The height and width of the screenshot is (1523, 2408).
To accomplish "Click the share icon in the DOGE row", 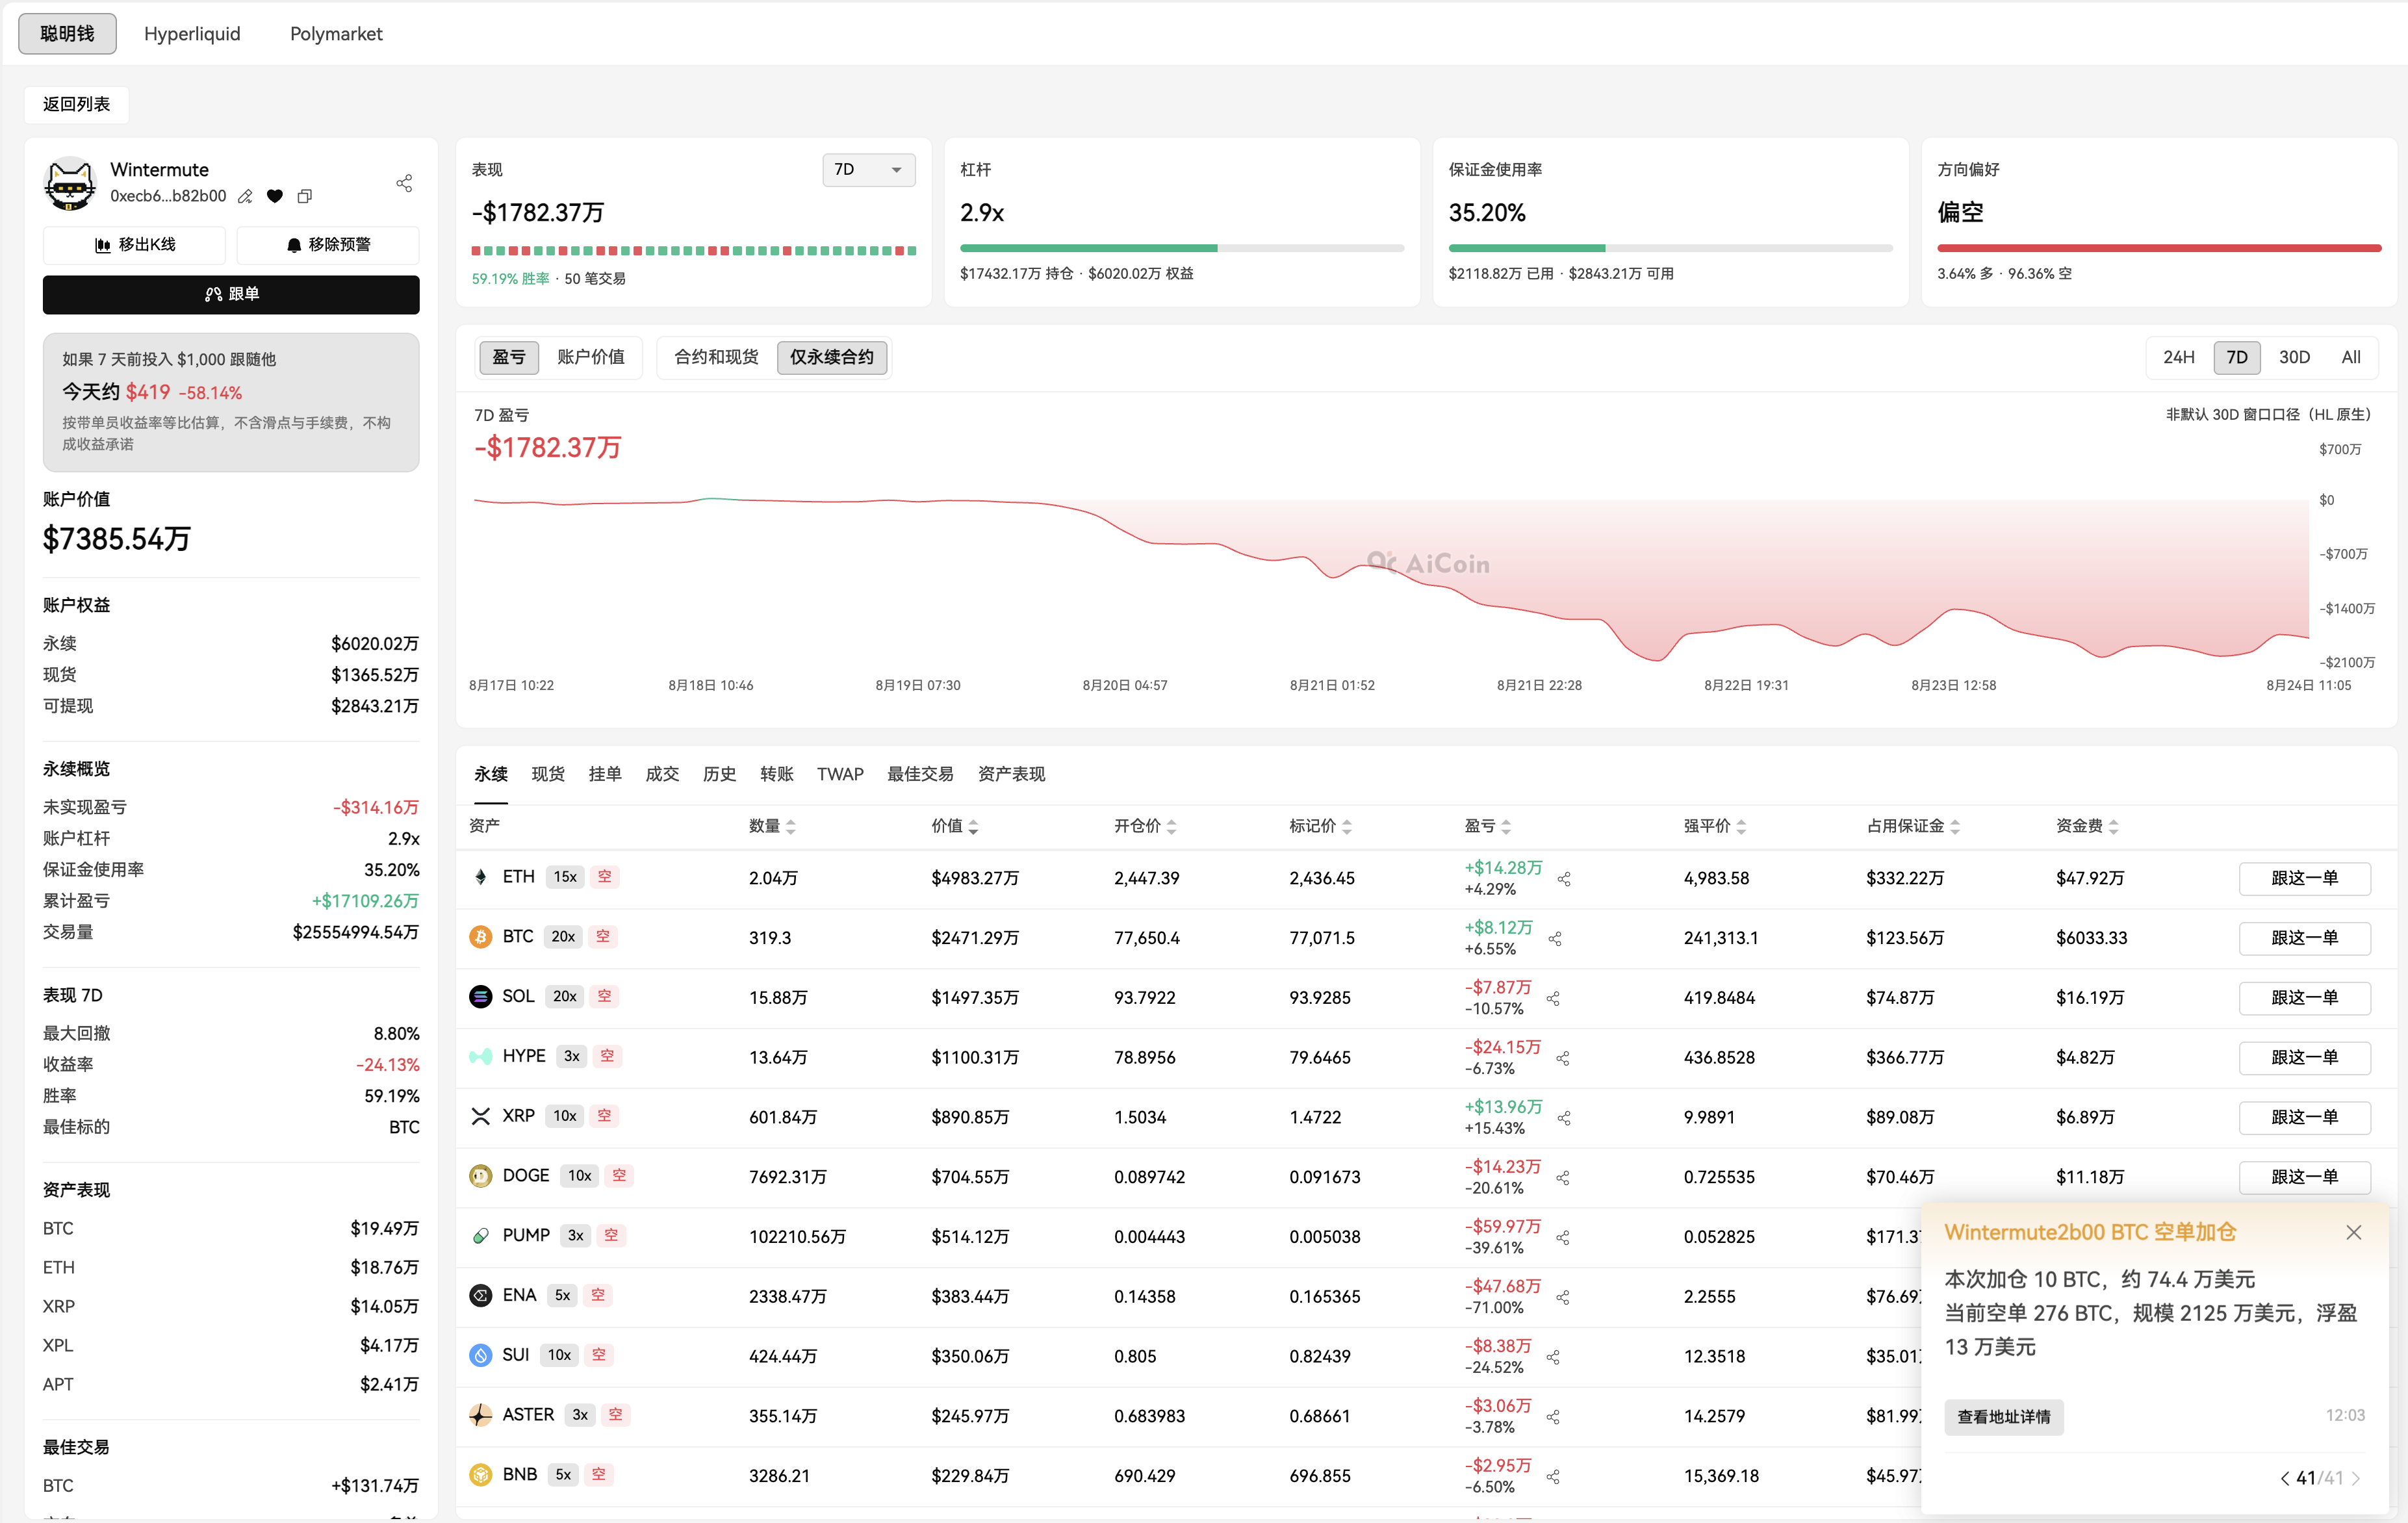I will click(x=1563, y=1178).
